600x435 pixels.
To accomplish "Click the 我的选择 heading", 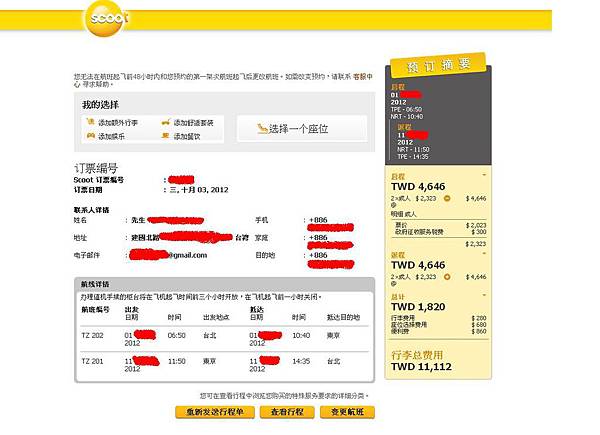I will pyautogui.click(x=100, y=105).
